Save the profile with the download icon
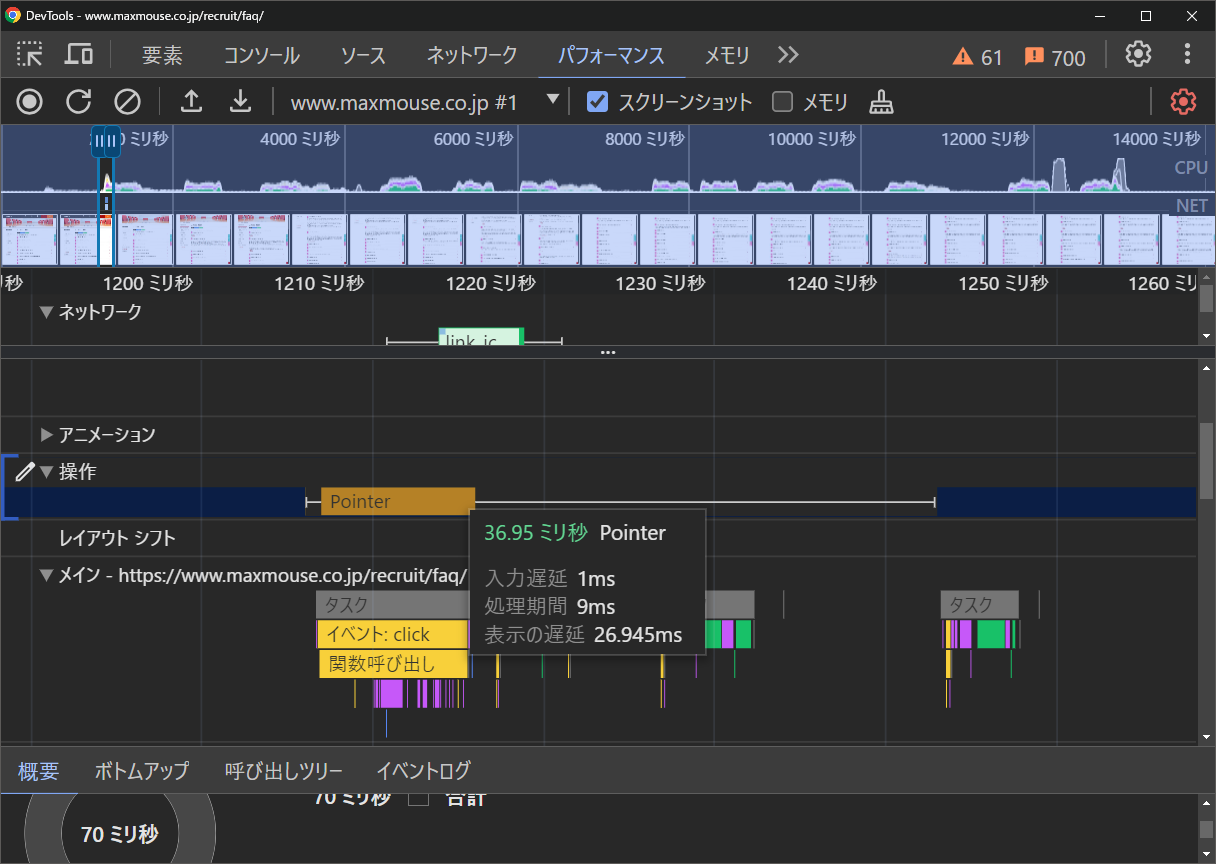The image size is (1216, 864). [x=240, y=101]
